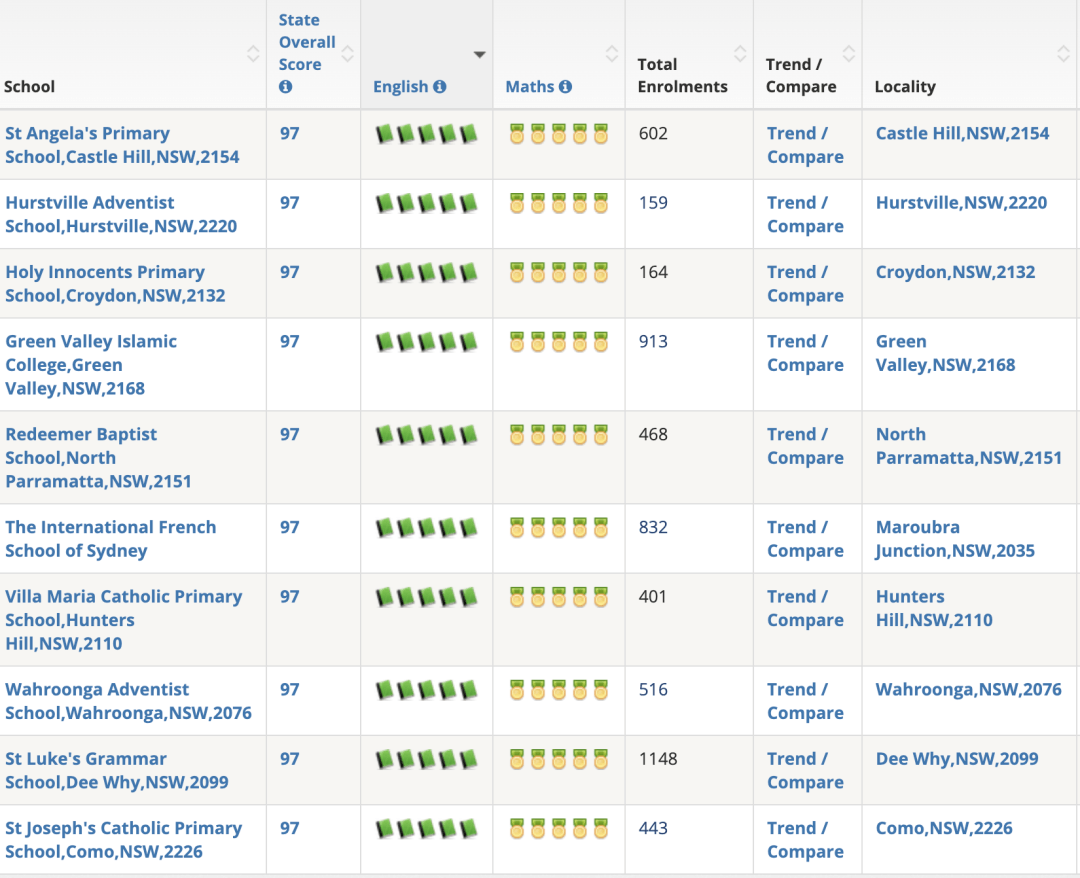This screenshot has width=1080, height=878.
Task: Click enrolment value 832
Action: (653, 527)
